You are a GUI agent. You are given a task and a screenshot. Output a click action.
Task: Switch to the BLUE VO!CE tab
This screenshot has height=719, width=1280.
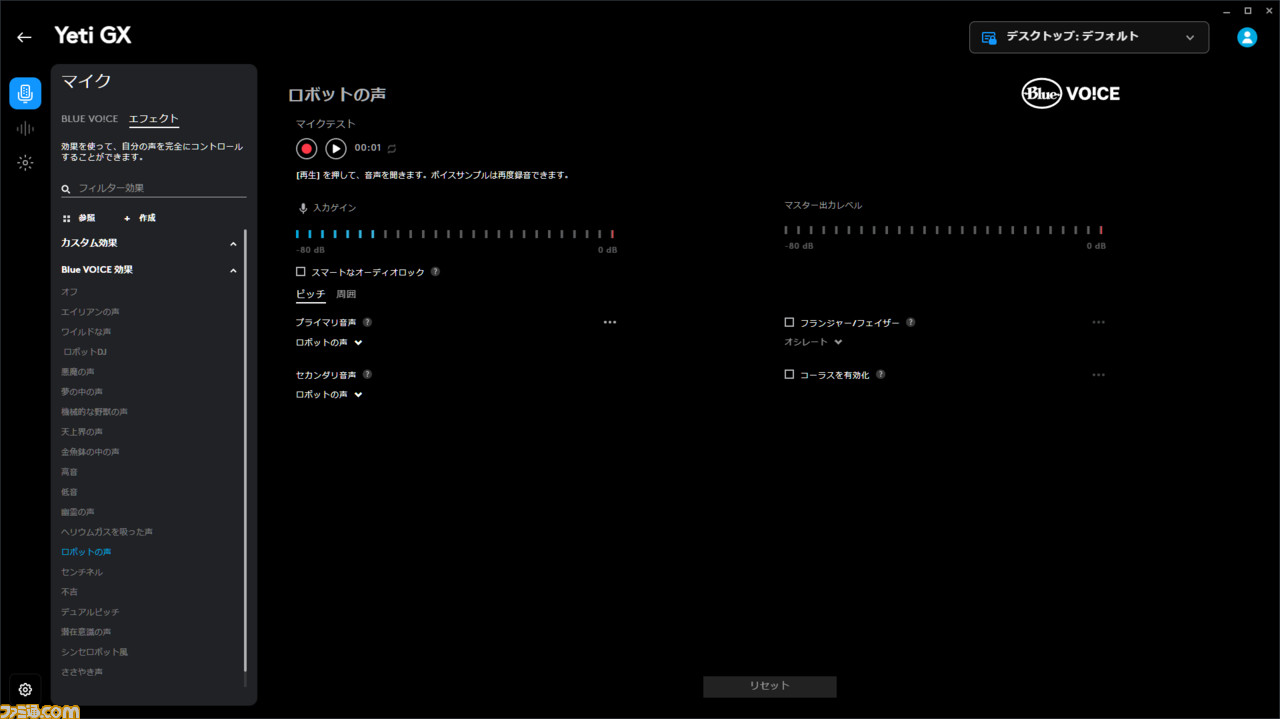pos(89,119)
